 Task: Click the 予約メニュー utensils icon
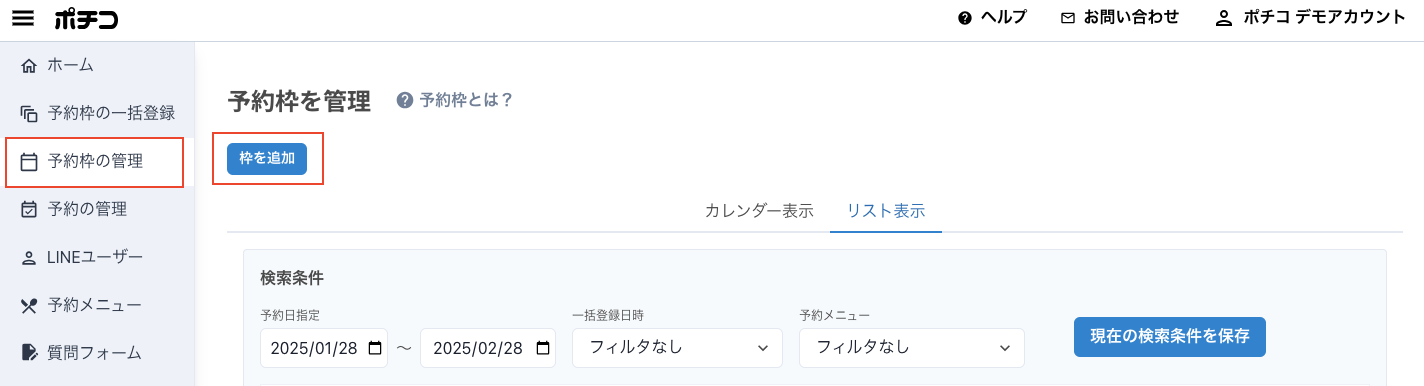tap(29, 305)
